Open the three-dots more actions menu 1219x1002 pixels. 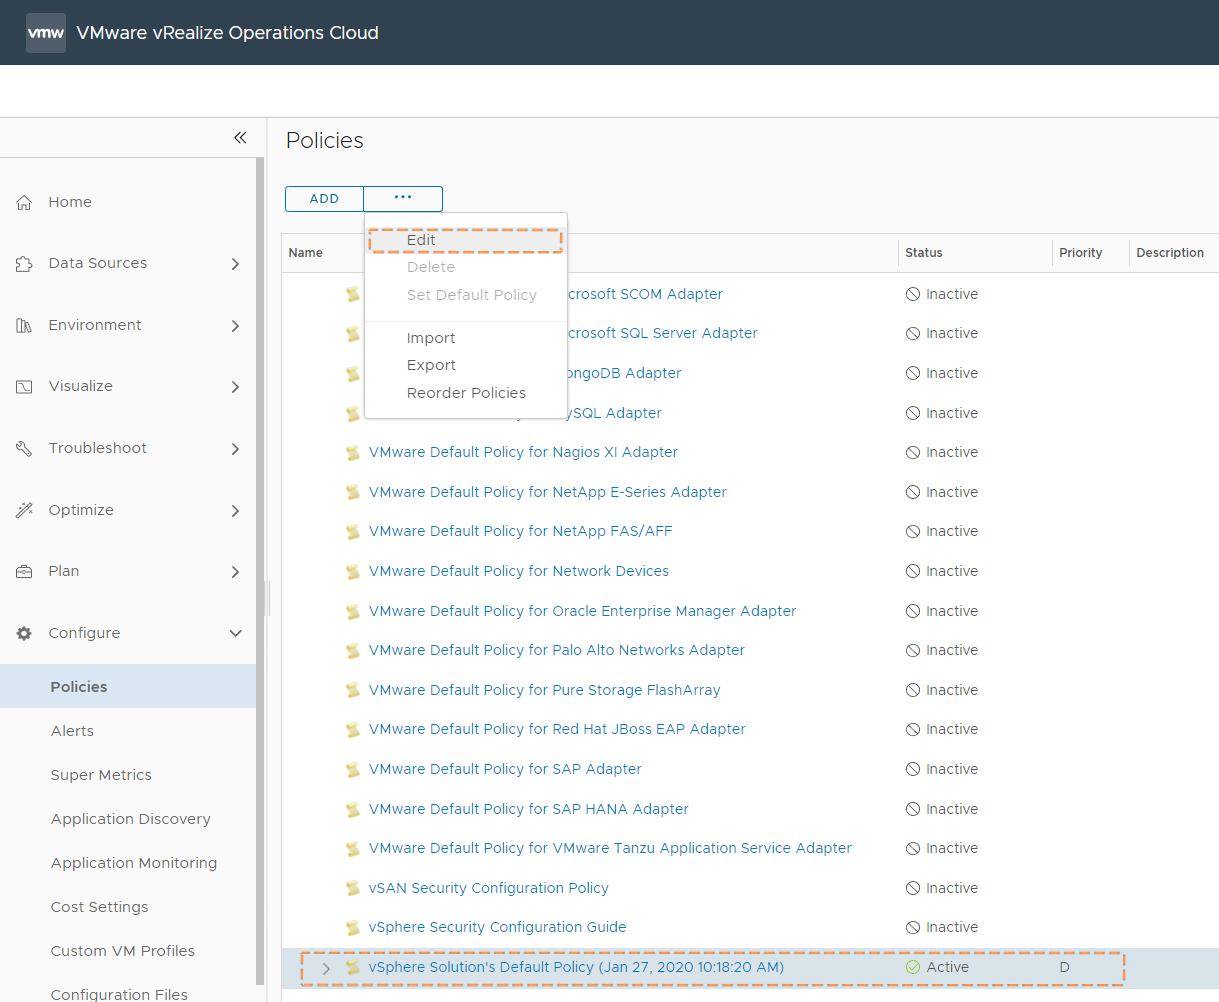click(403, 198)
